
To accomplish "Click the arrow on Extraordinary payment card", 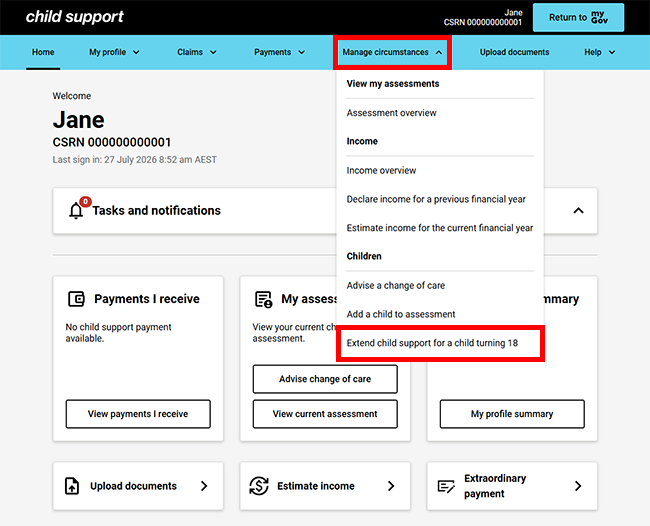I will (x=578, y=486).
